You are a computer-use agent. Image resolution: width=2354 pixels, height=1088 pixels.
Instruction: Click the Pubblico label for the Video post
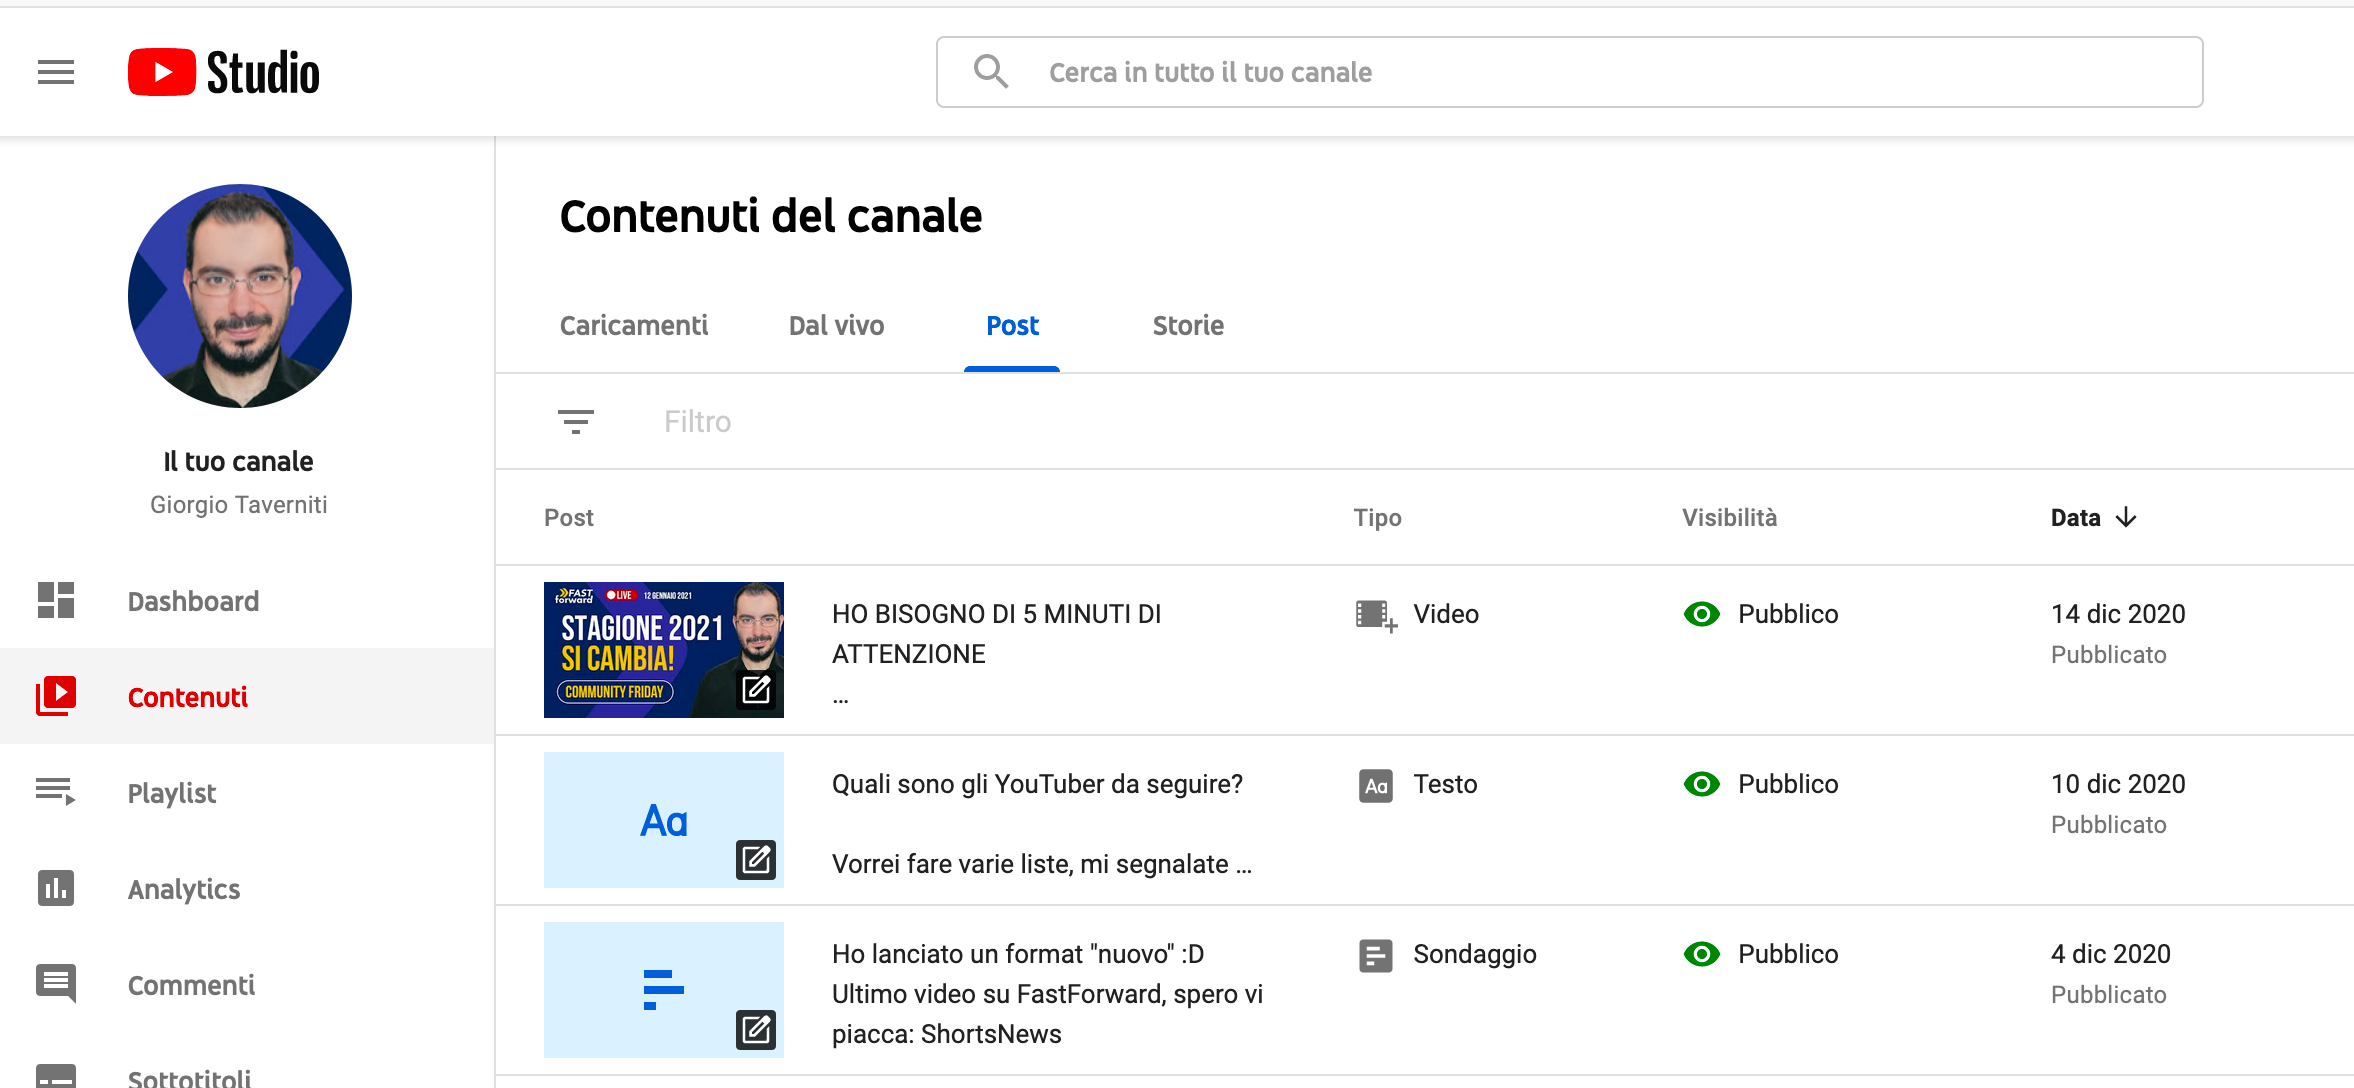[x=1788, y=614]
